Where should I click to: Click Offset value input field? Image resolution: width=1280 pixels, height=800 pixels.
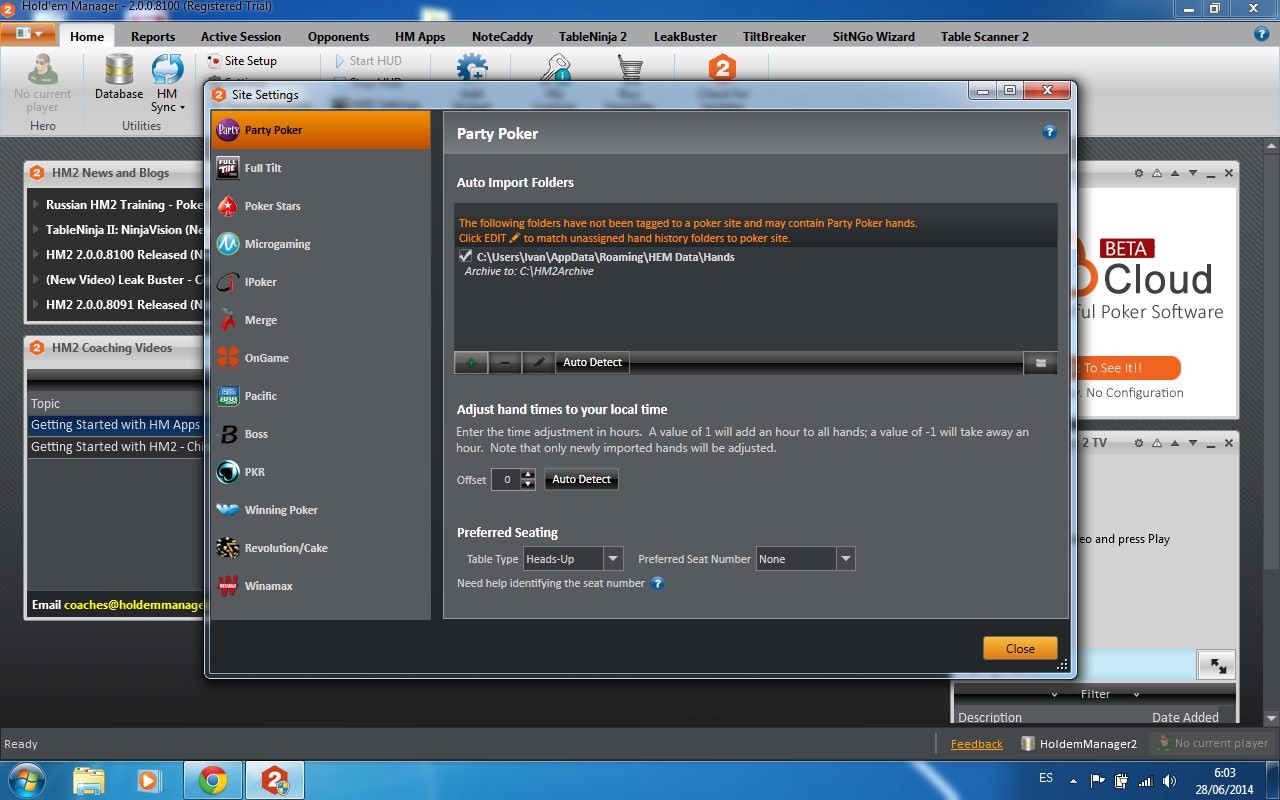coord(506,480)
